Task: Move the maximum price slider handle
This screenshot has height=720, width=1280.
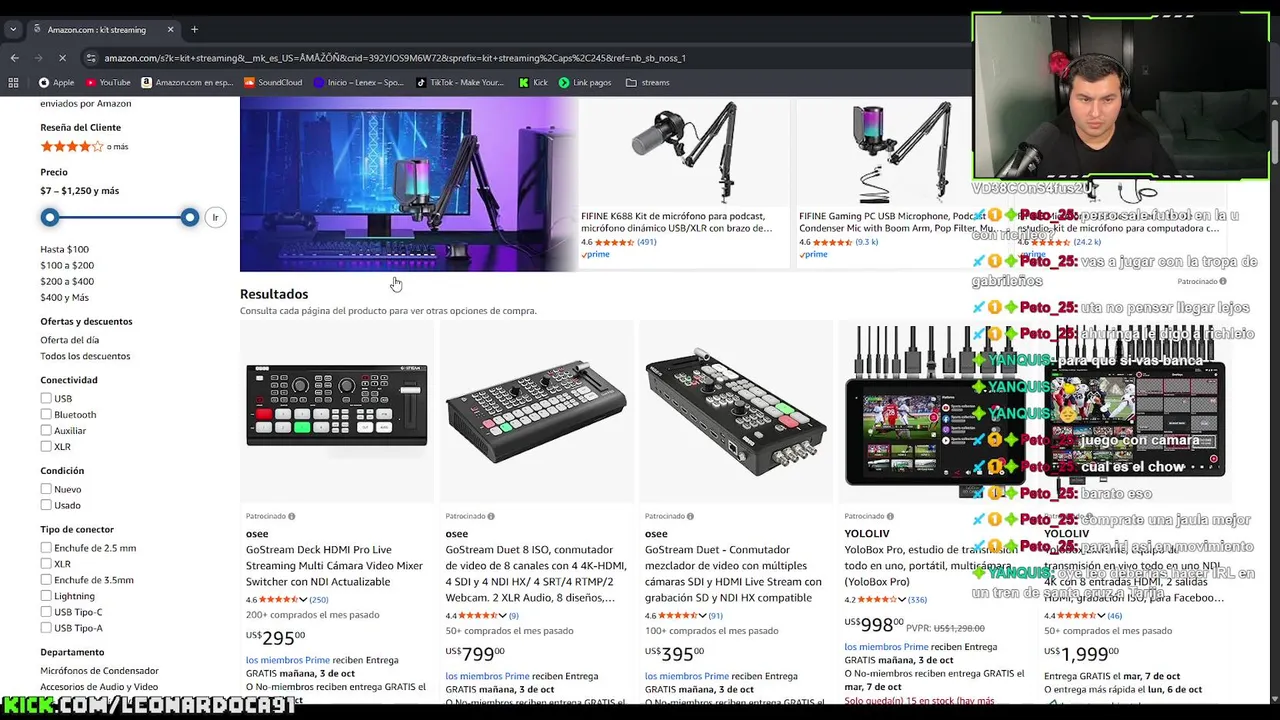Action: [190, 217]
